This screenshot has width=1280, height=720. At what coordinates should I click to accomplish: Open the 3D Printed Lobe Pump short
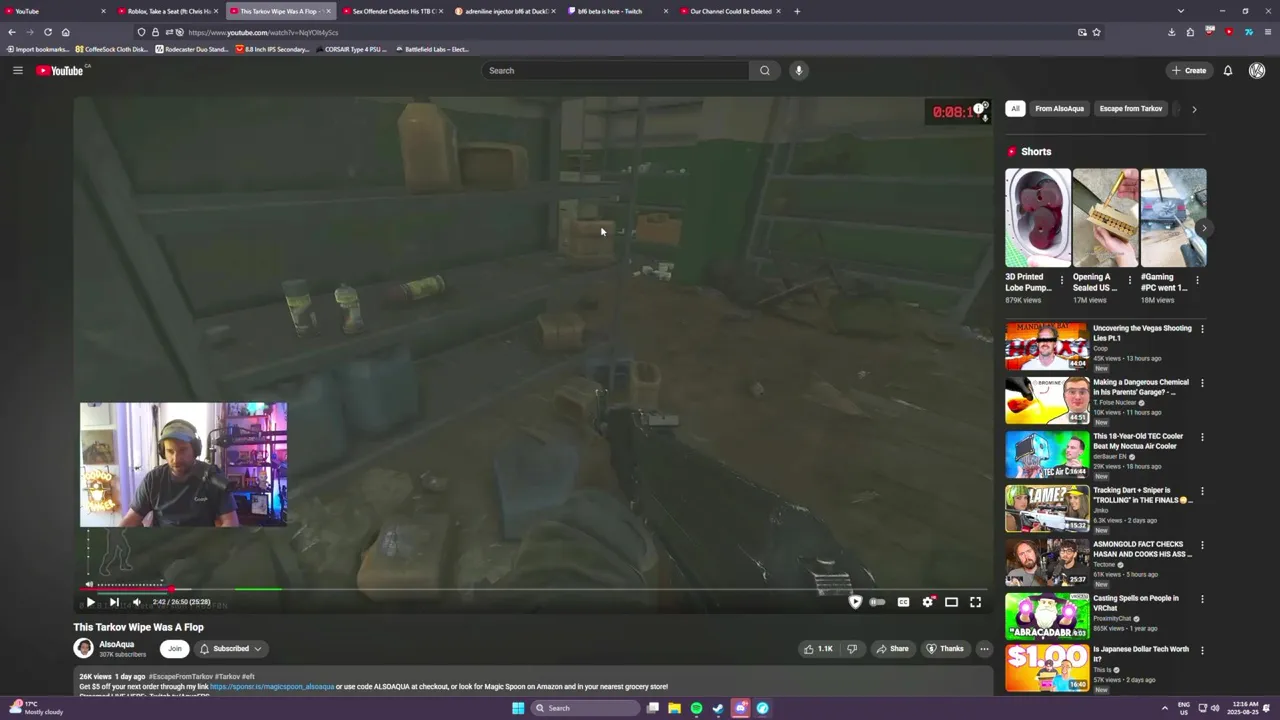(1038, 218)
